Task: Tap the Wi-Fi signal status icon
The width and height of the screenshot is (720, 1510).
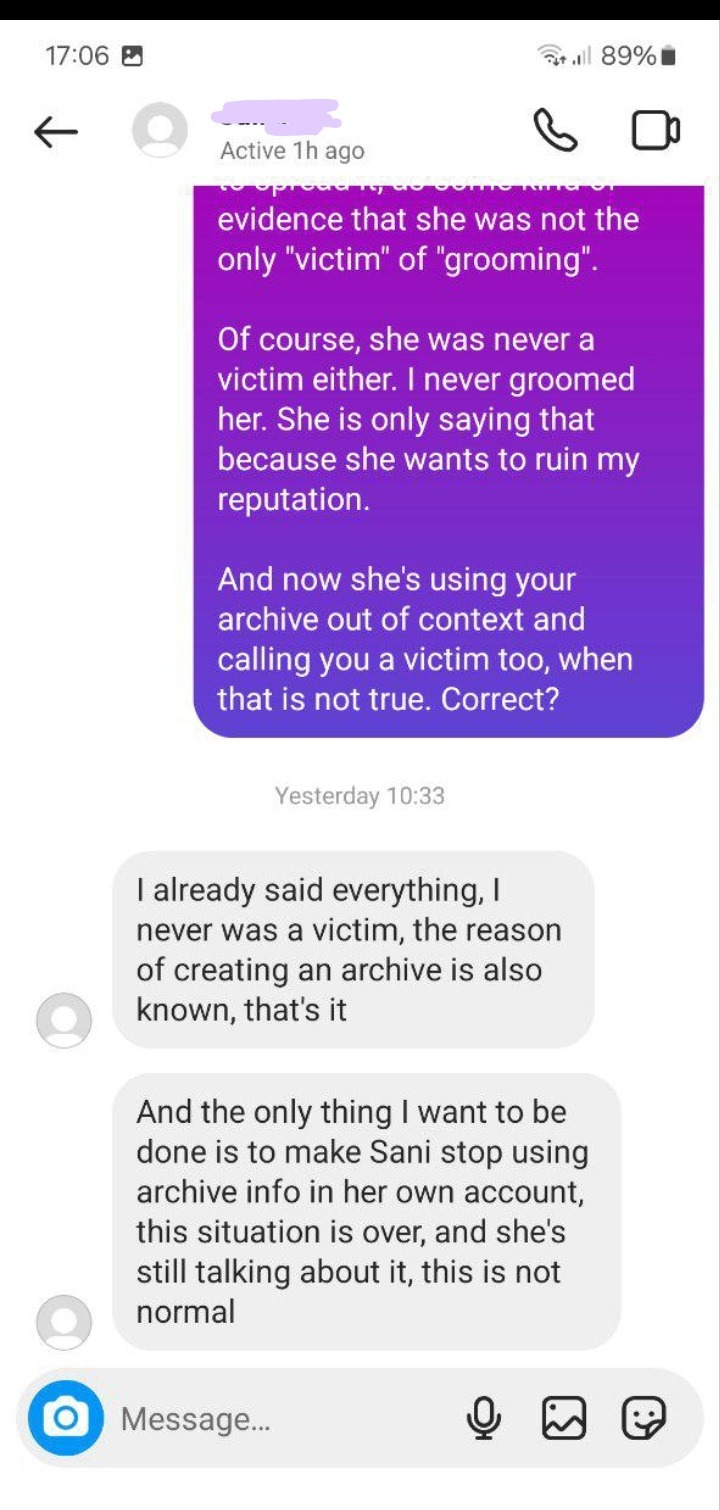Action: (551, 55)
